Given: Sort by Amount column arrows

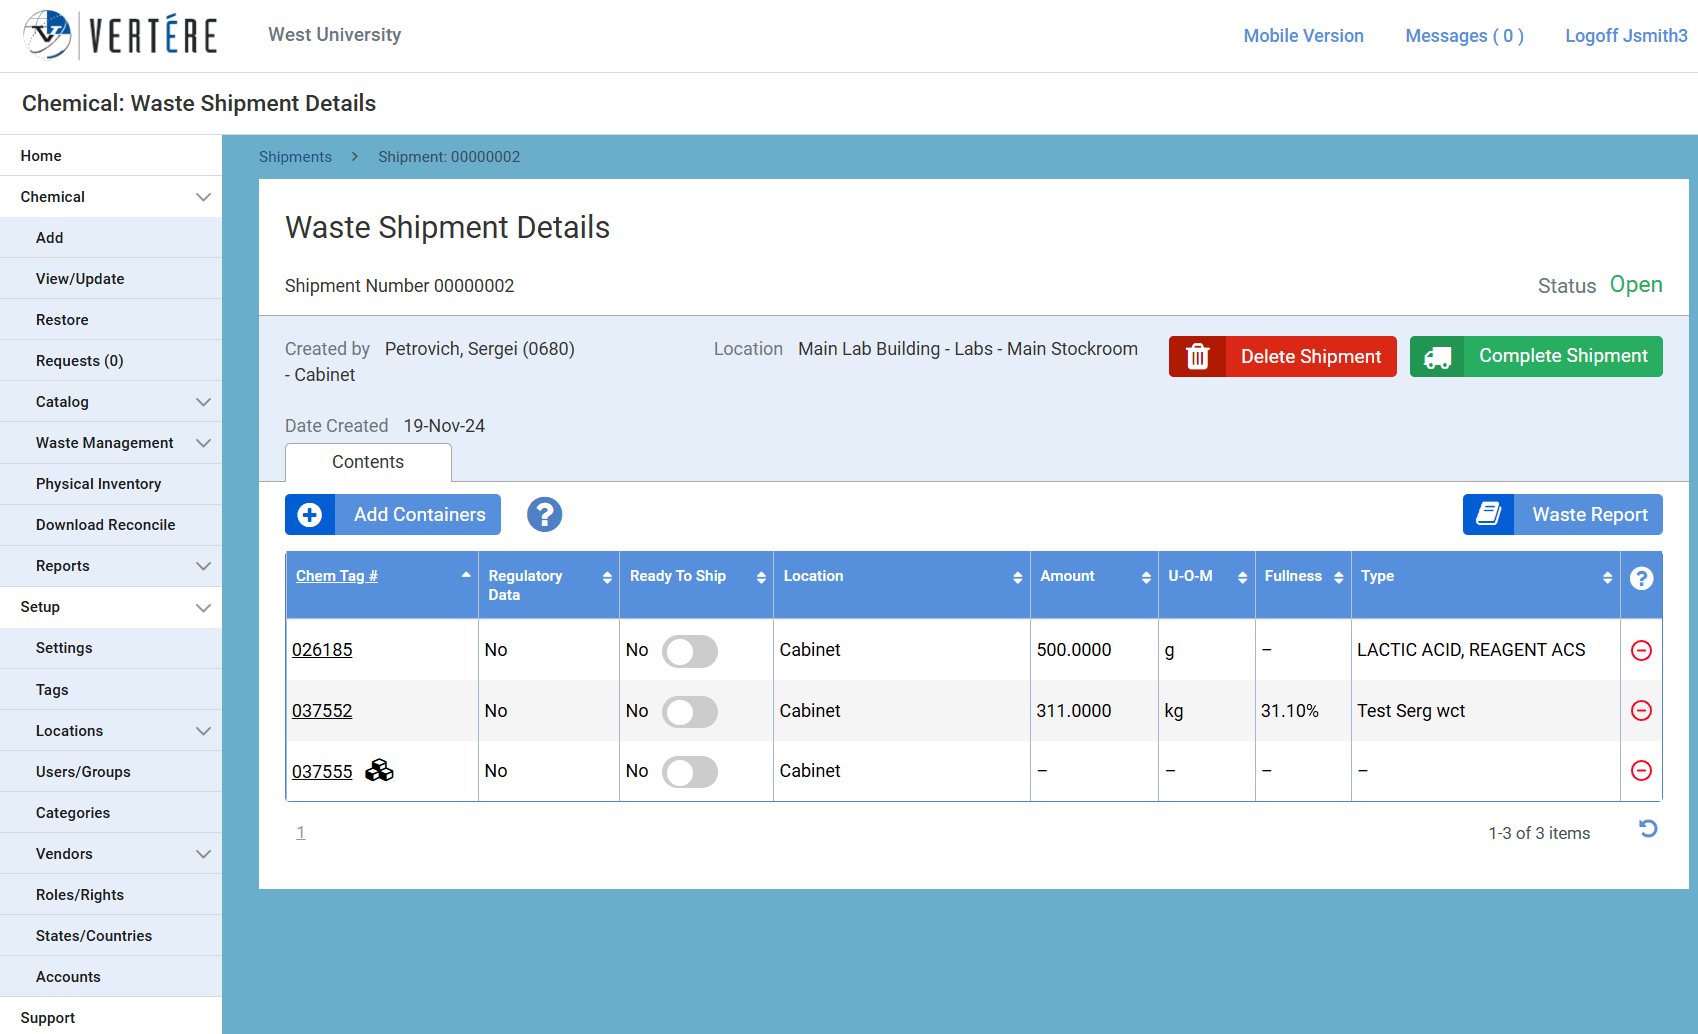Looking at the screenshot, I should [x=1146, y=578].
